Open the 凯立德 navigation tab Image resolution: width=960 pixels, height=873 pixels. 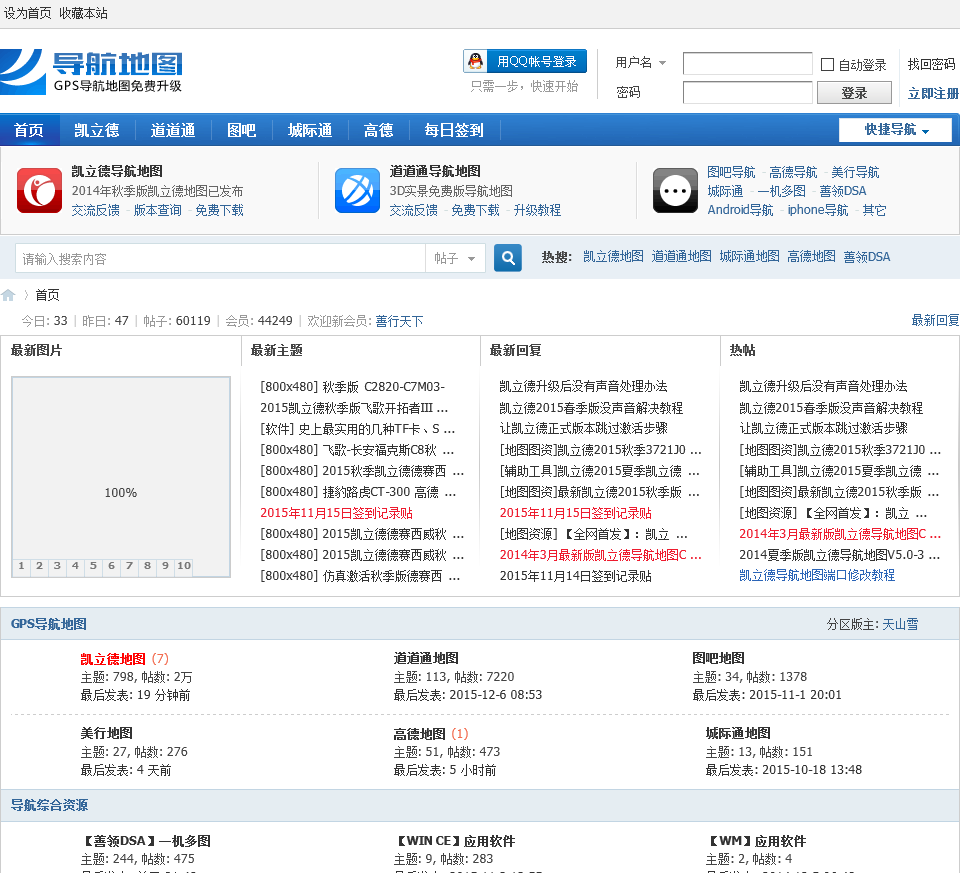[97, 130]
